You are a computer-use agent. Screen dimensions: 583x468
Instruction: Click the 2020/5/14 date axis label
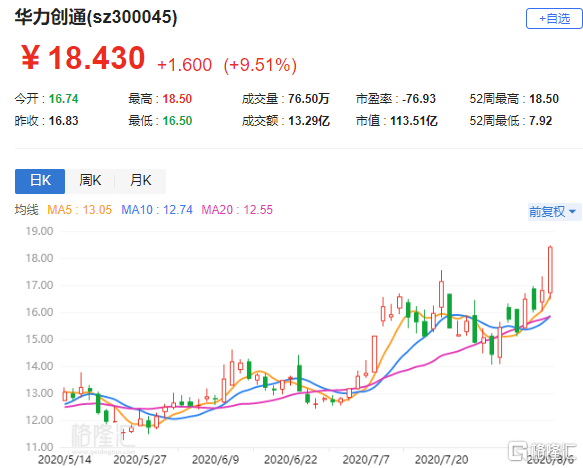65,460
